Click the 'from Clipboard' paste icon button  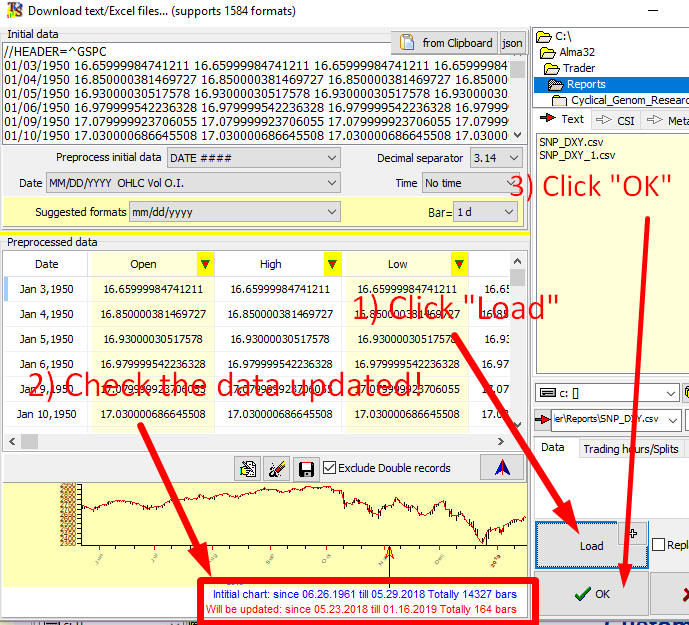tap(446, 43)
